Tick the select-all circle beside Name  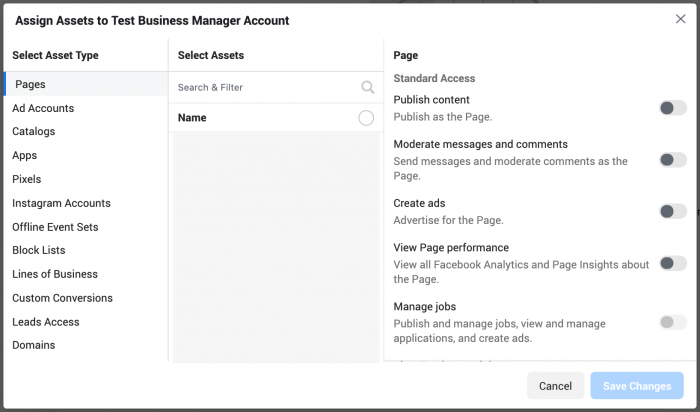pos(366,118)
